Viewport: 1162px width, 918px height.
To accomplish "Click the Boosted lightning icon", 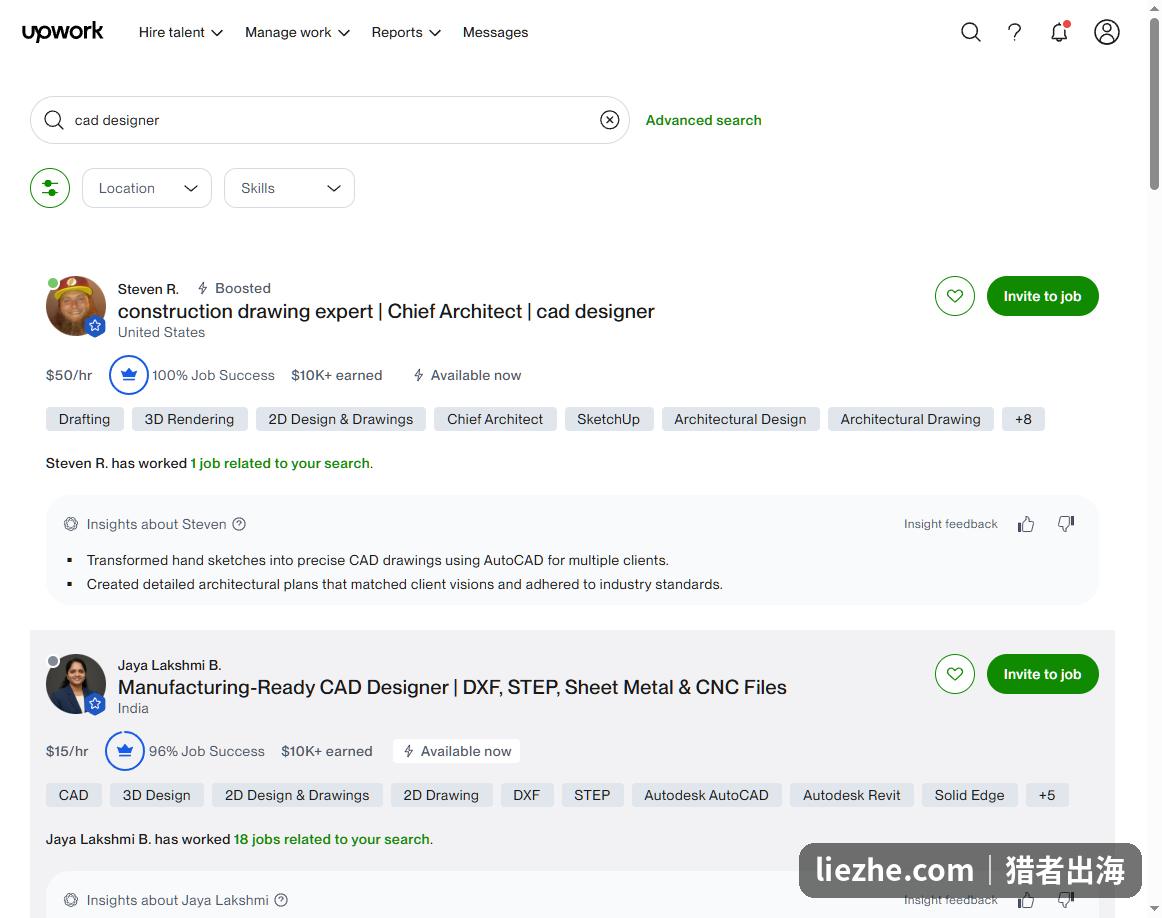I will pyautogui.click(x=202, y=288).
